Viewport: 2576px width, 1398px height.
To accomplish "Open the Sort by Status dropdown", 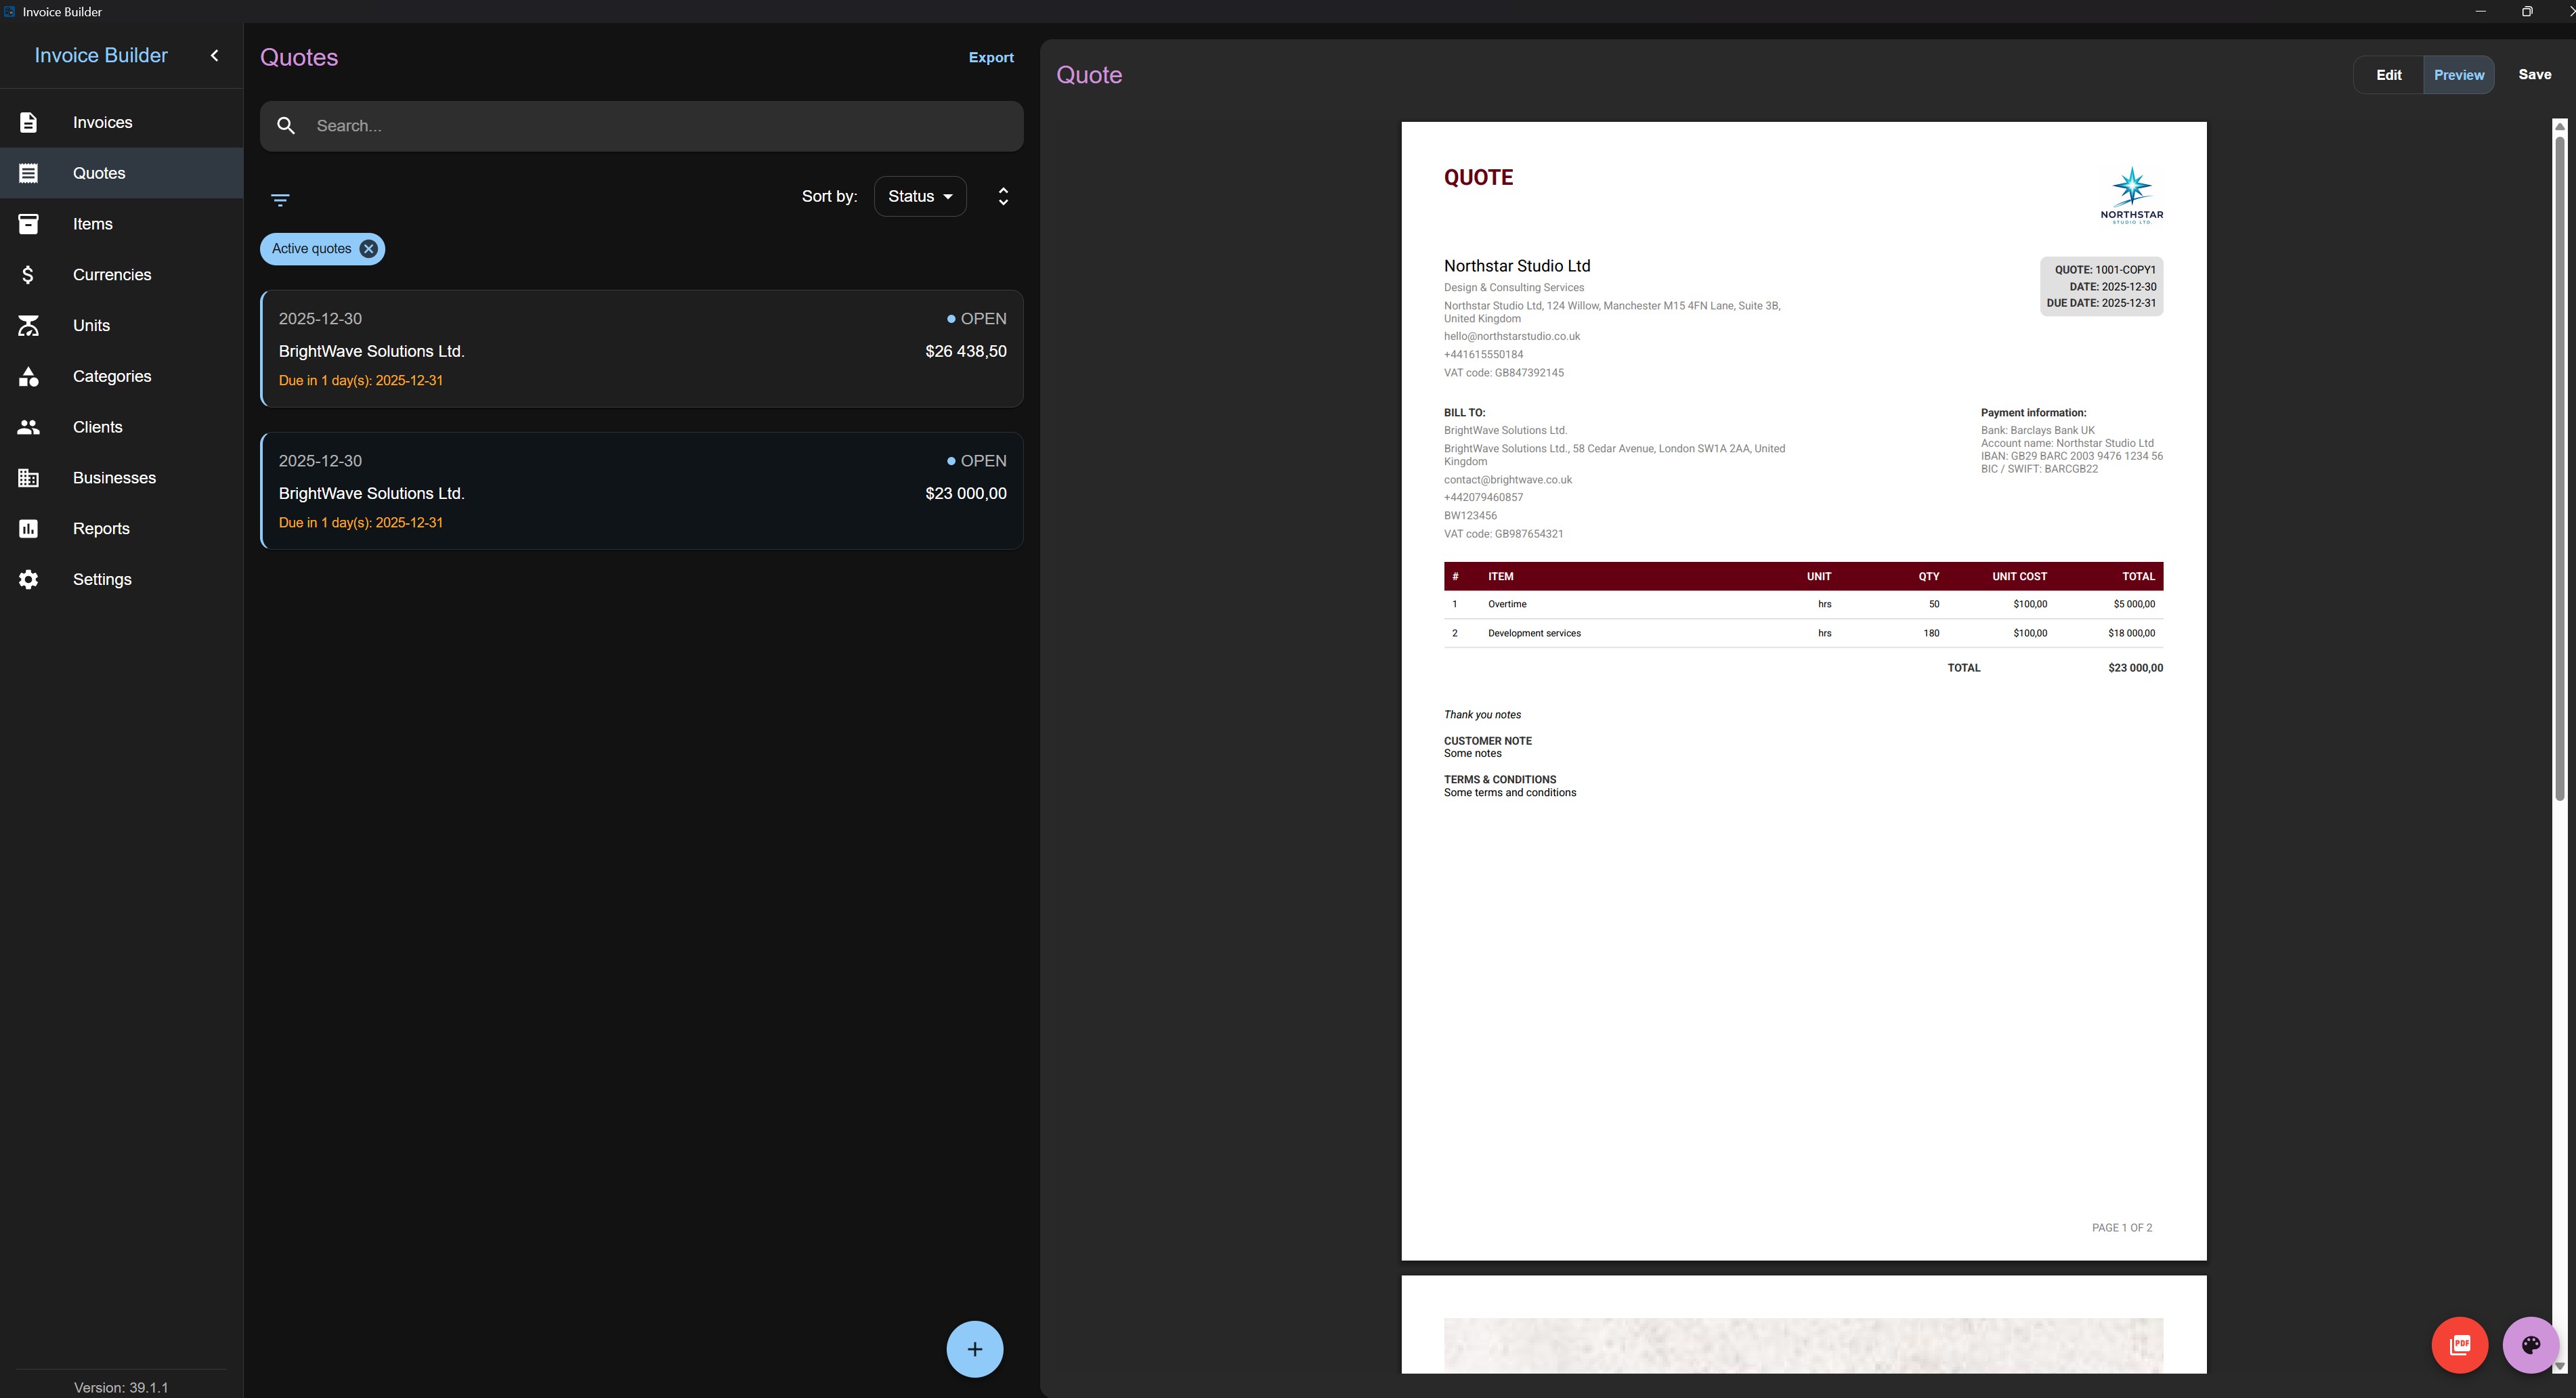I will (920, 196).
